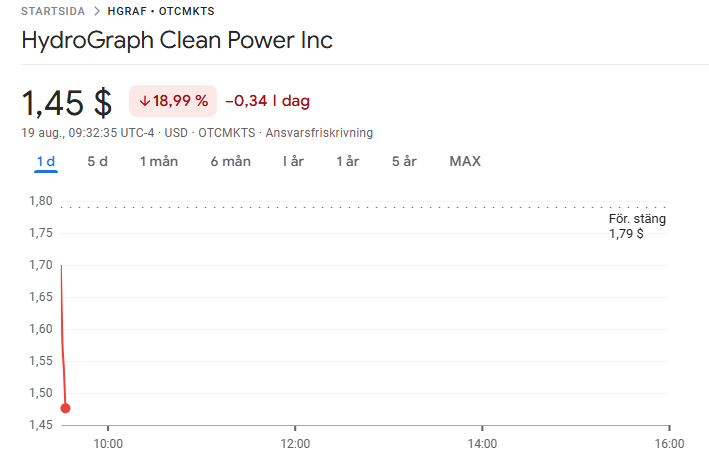Click the HydroGraph Clean Power Inc title
Image resolution: width=709 pixels, height=460 pixels.
(177, 41)
